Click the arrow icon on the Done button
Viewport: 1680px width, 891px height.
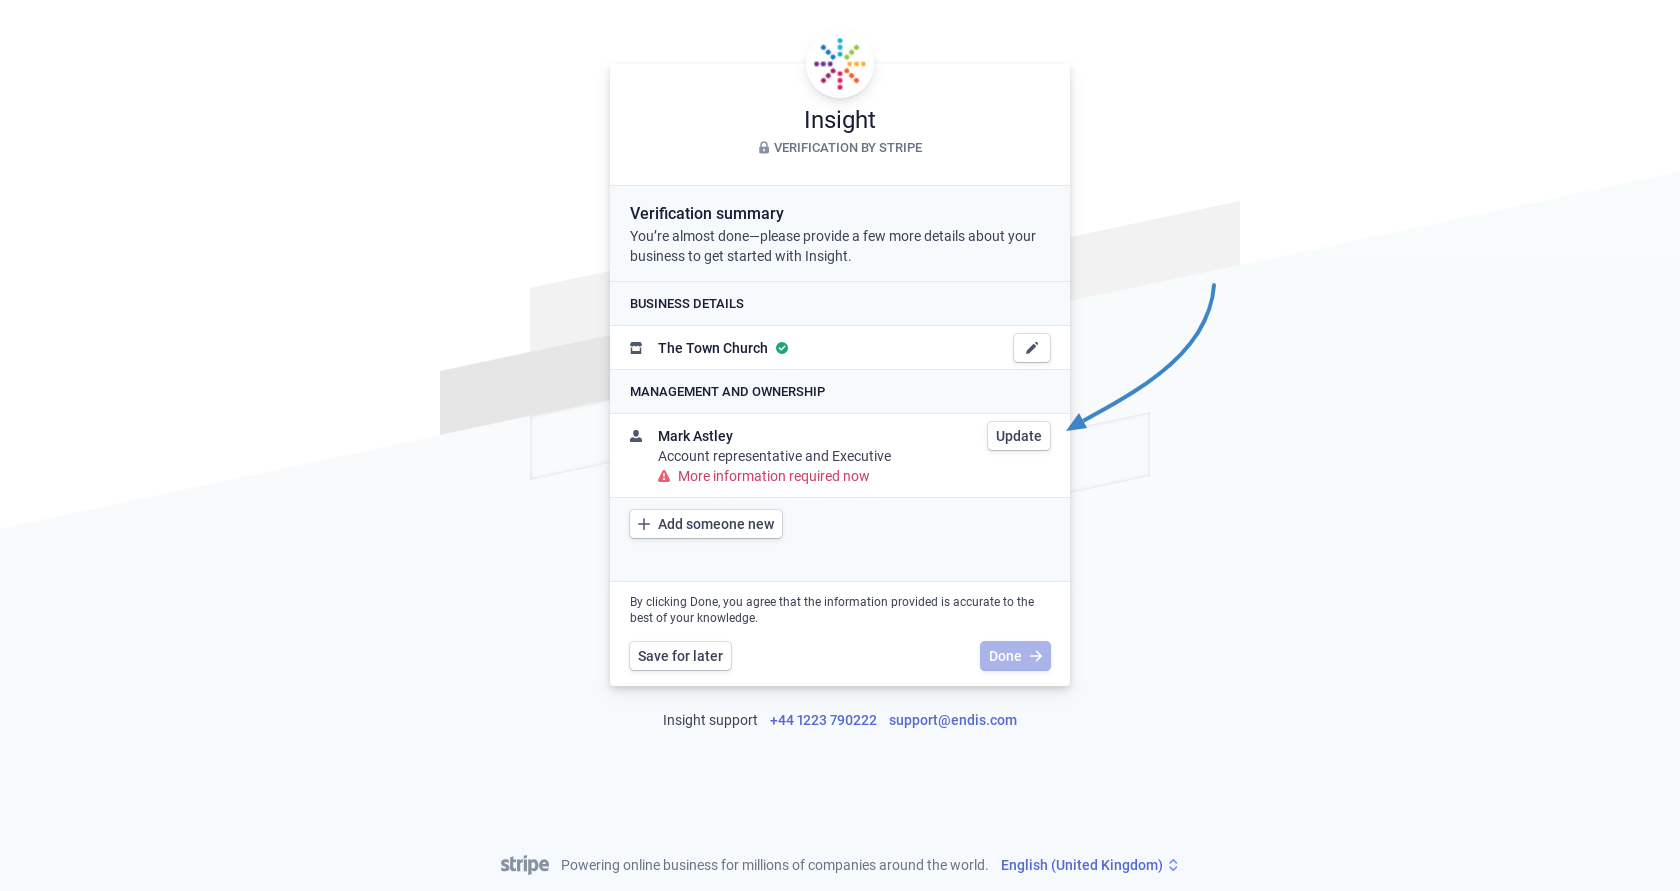tap(1036, 656)
